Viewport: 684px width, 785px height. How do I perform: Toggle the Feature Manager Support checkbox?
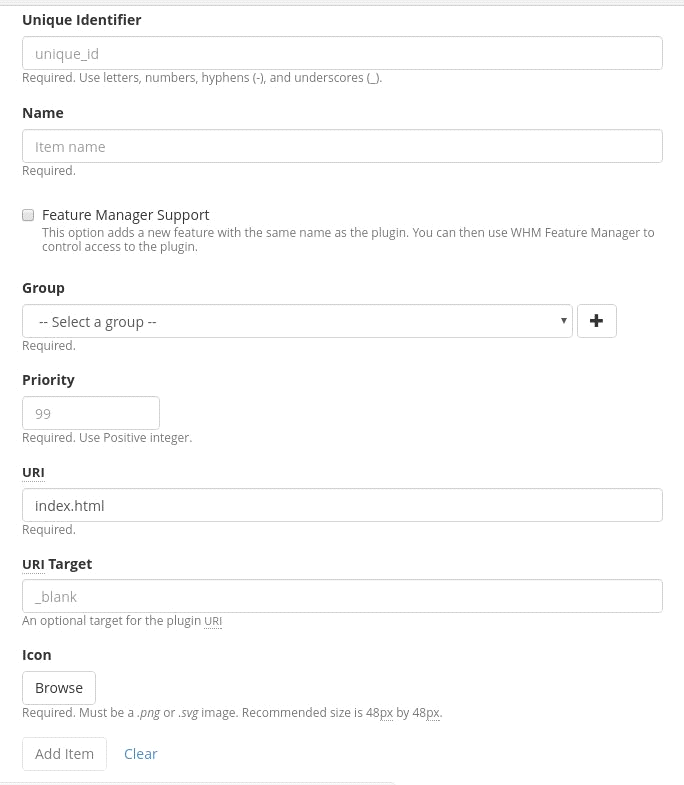[x=28, y=215]
